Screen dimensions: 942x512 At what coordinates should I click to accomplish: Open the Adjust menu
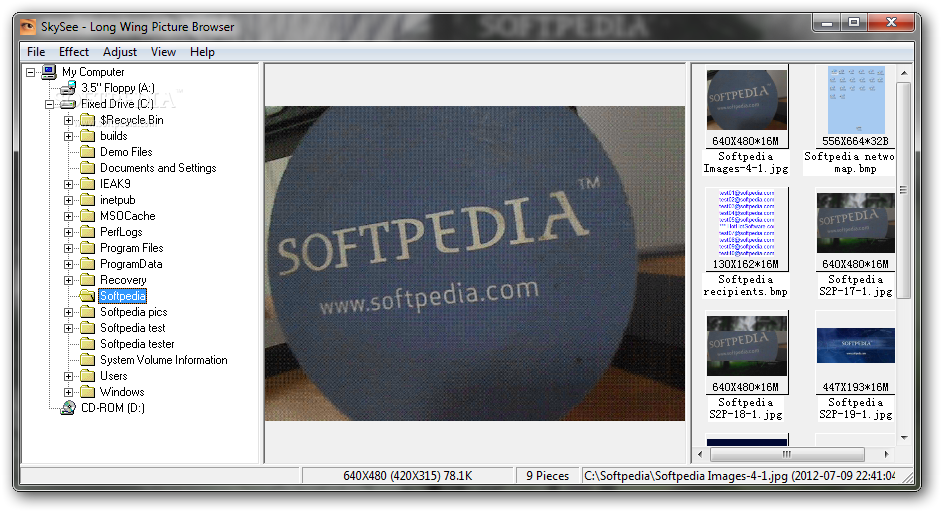click(120, 52)
